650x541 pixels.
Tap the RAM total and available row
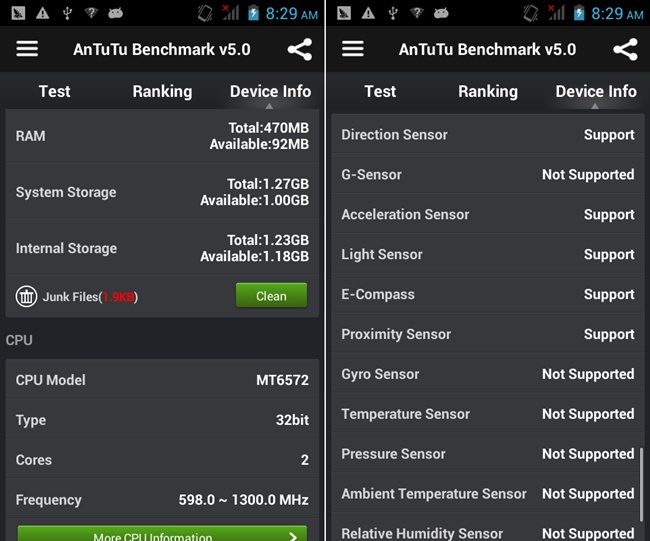pyautogui.click(x=162, y=136)
